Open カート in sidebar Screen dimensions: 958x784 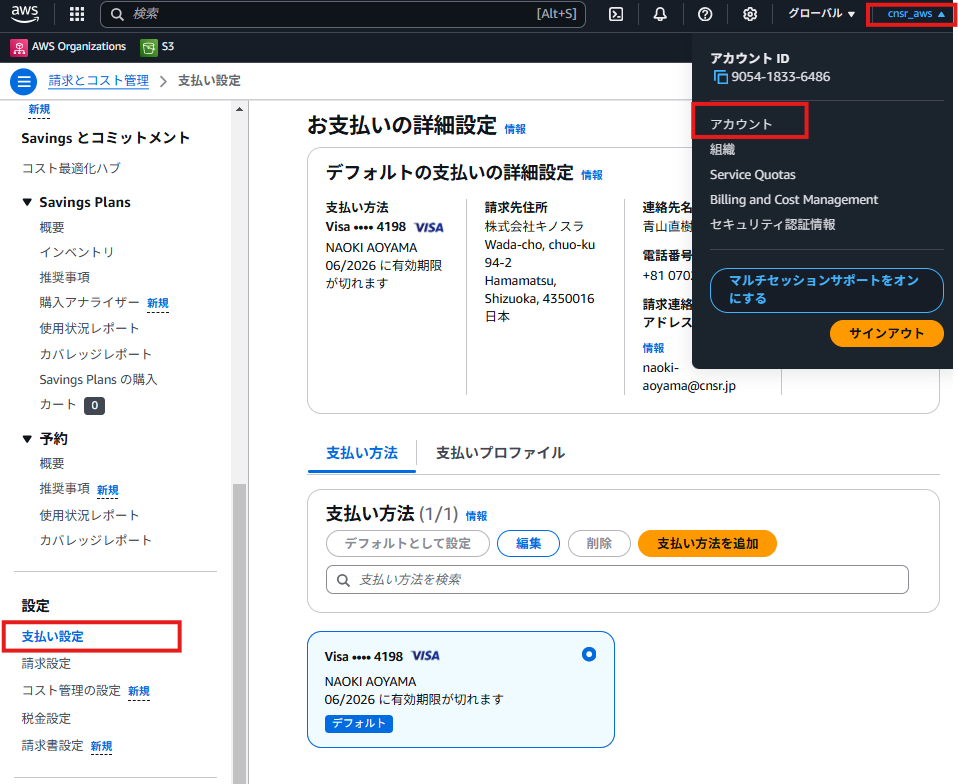tap(57, 405)
